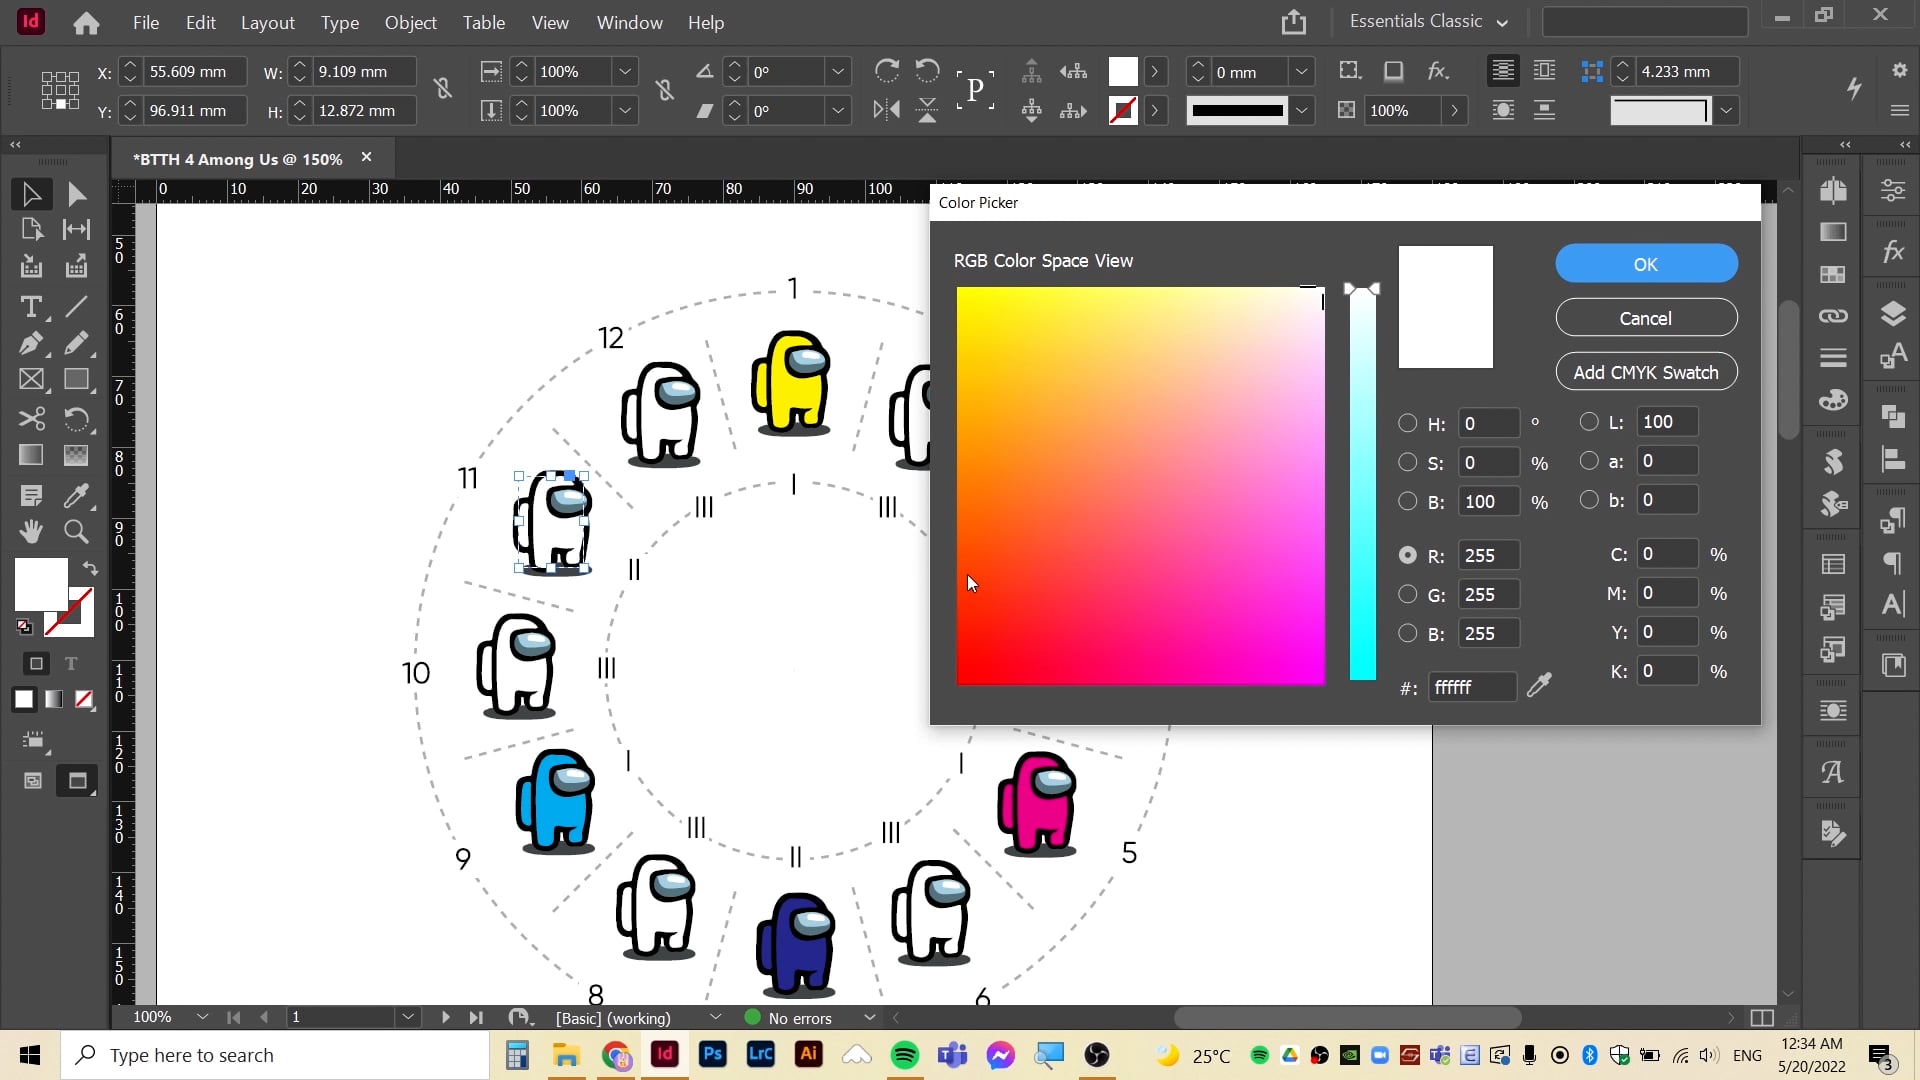Click the Share document icon
The height and width of the screenshot is (1080, 1920).
pos(1294,22)
